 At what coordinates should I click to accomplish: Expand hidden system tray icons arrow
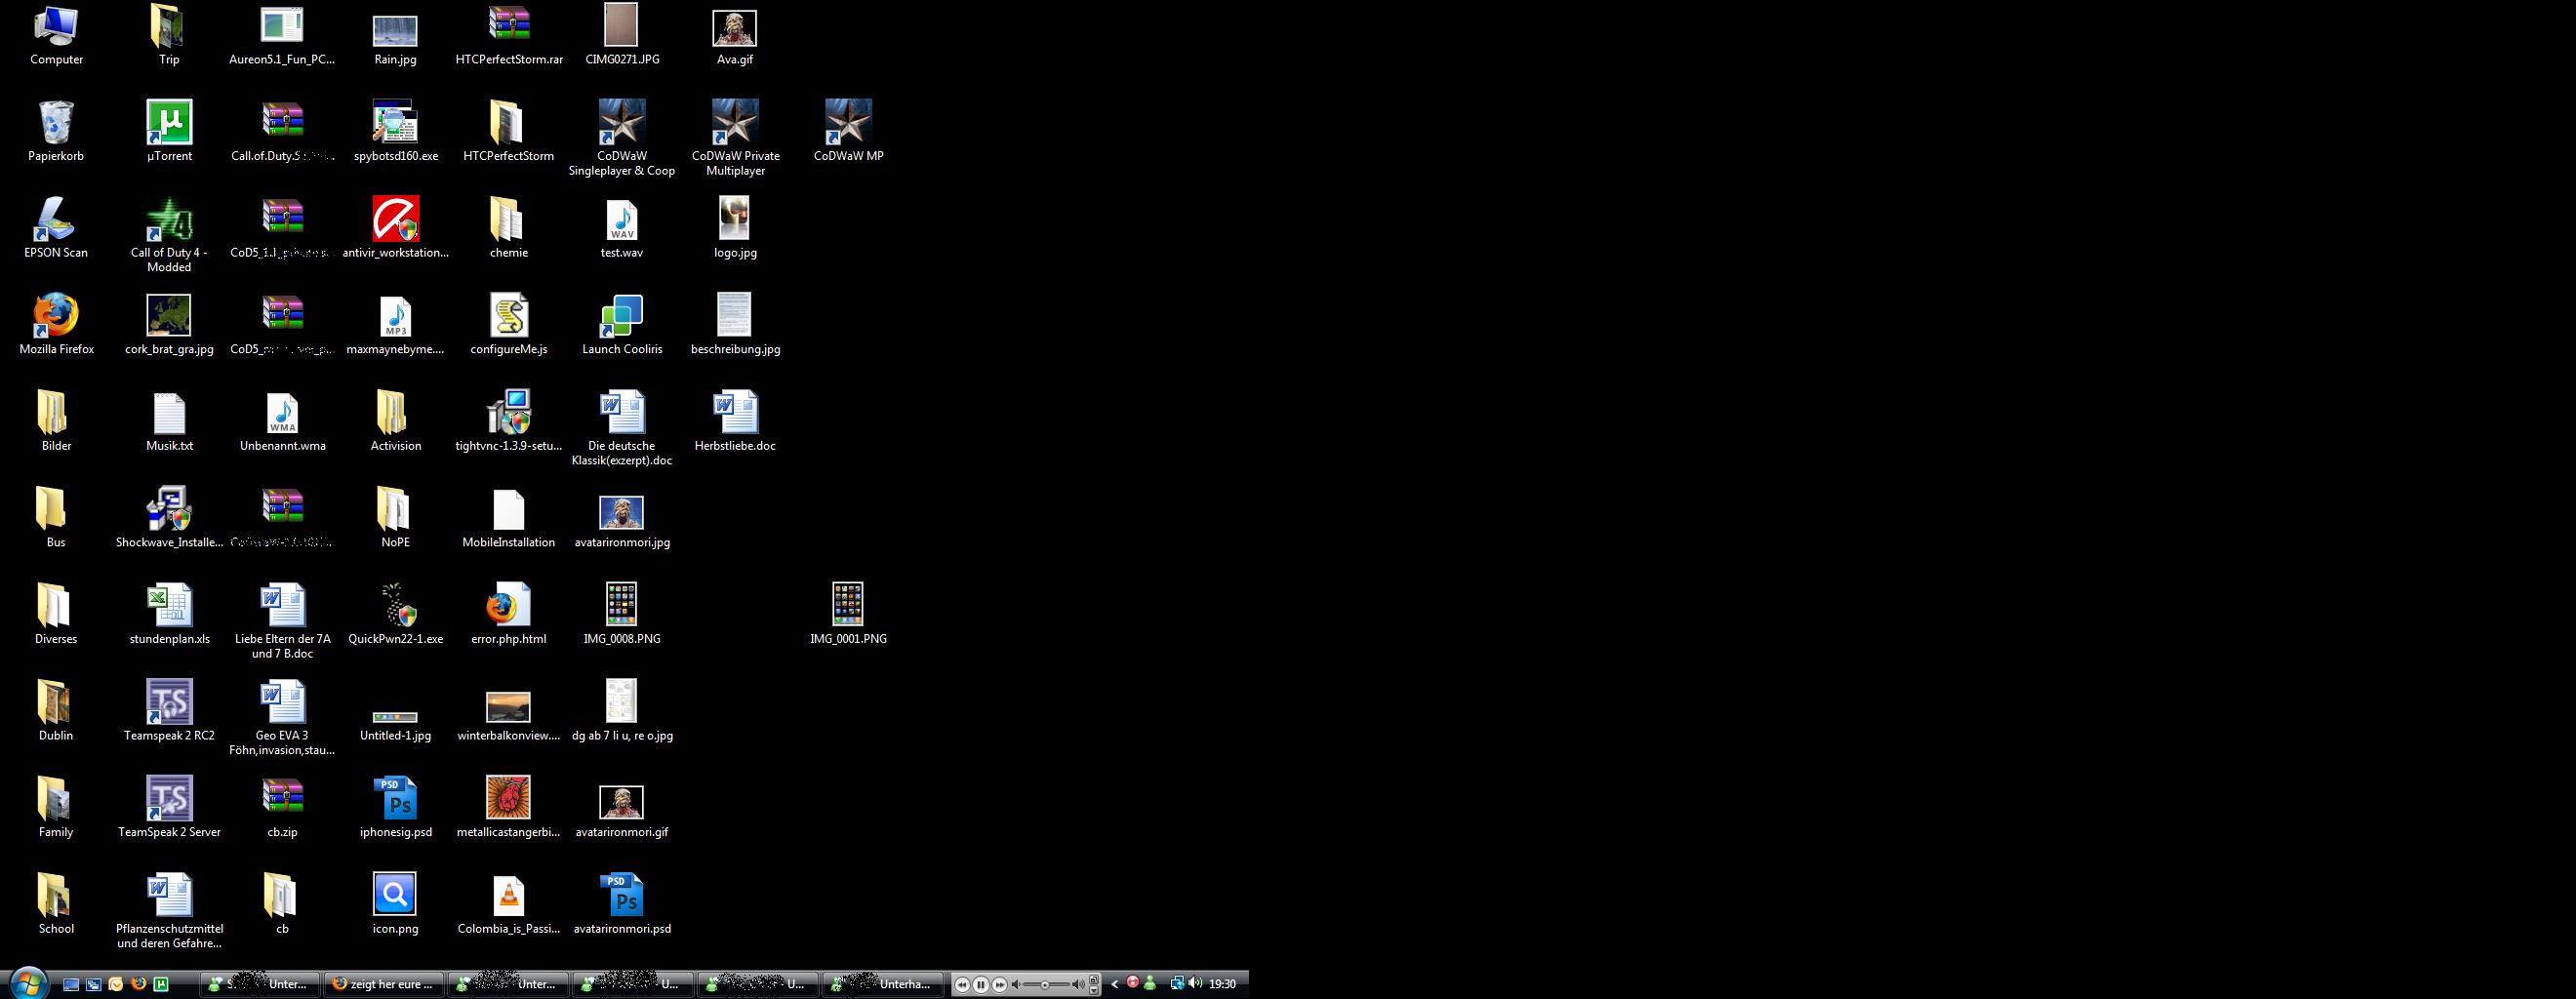click(1114, 984)
